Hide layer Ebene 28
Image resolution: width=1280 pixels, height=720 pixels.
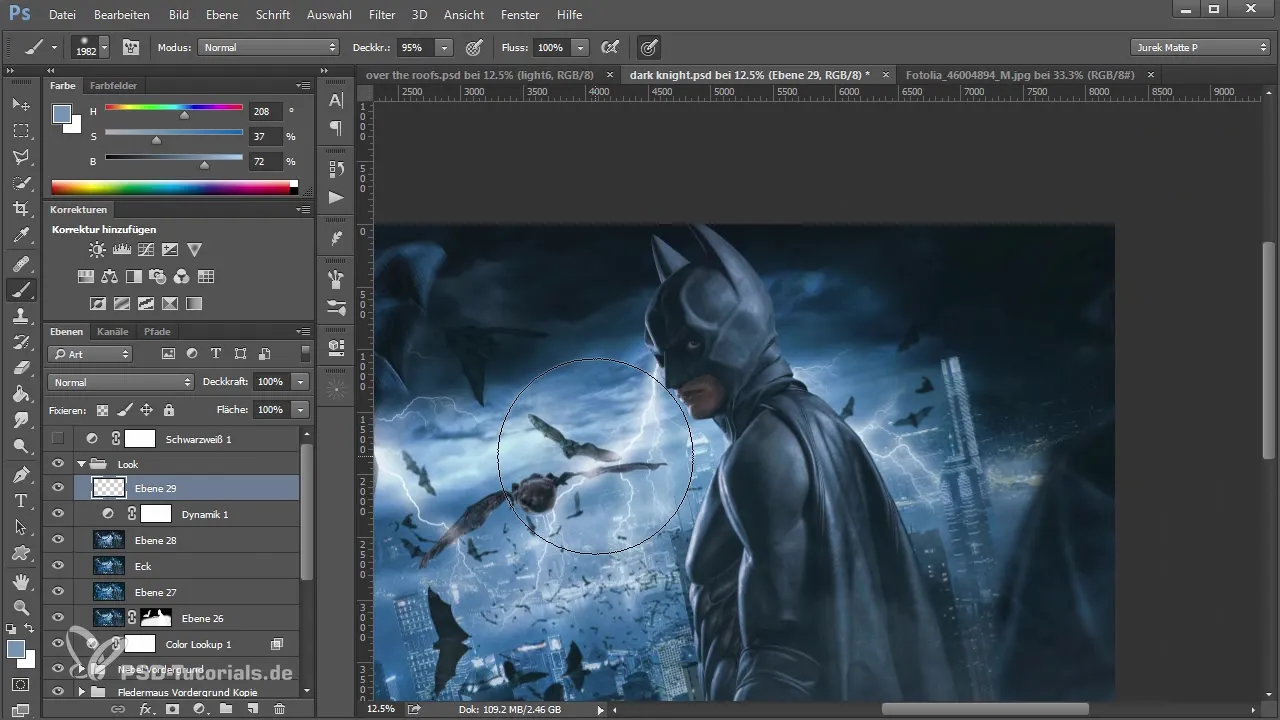58,540
